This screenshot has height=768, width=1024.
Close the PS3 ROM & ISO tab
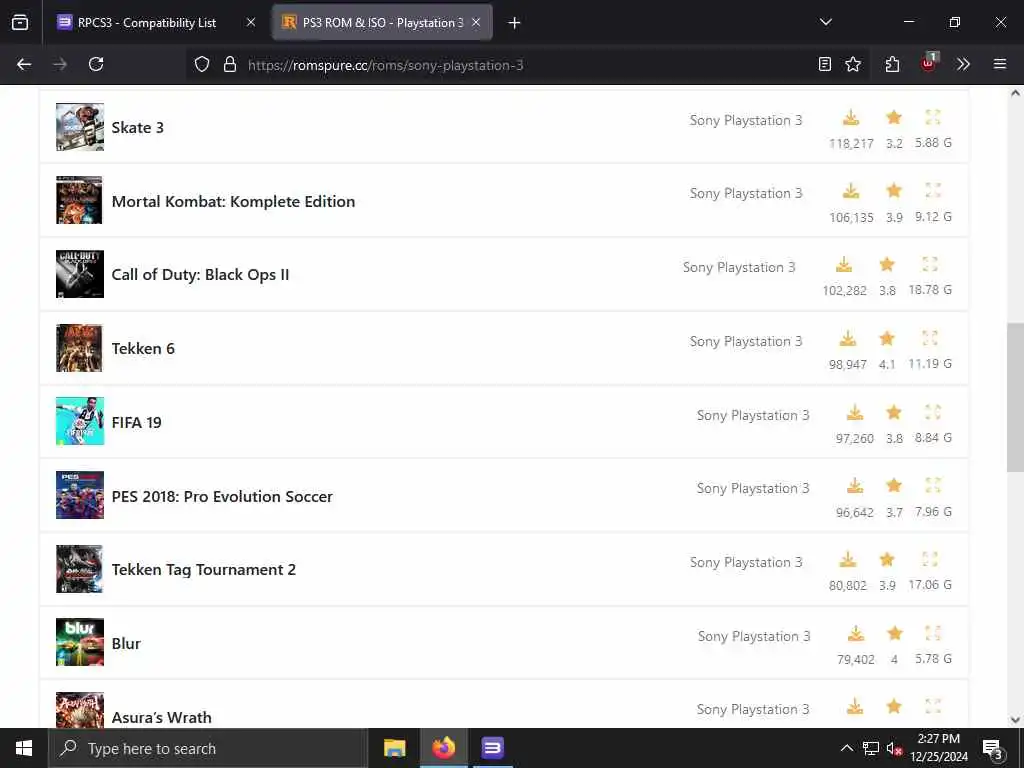pos(476,22)
